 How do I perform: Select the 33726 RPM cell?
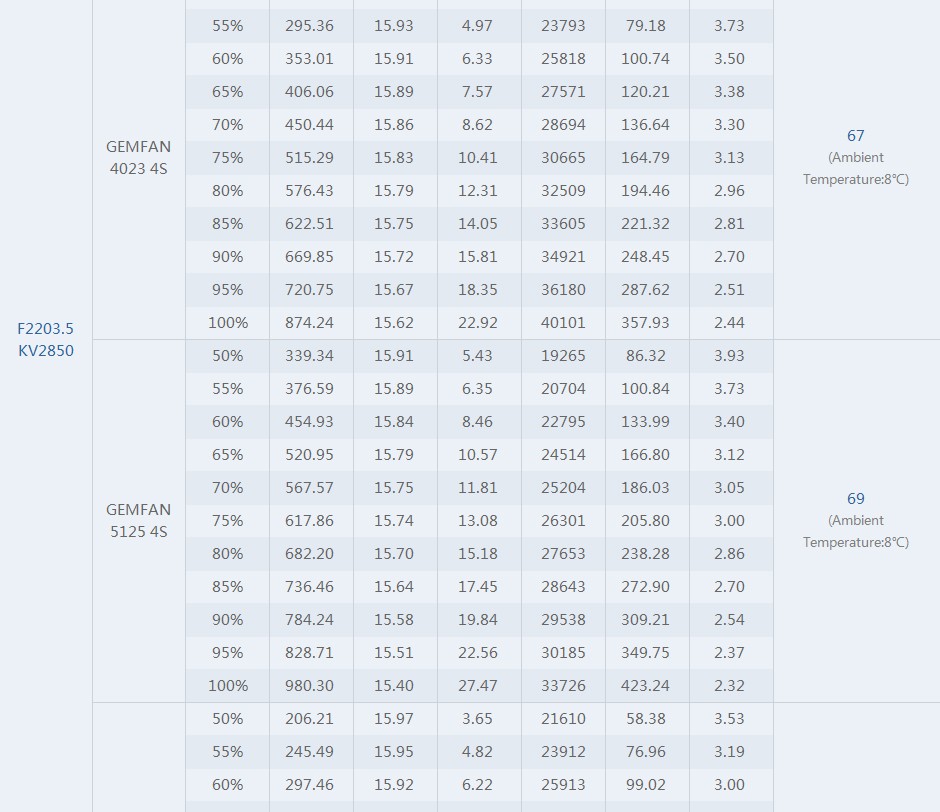coord(563,686)
